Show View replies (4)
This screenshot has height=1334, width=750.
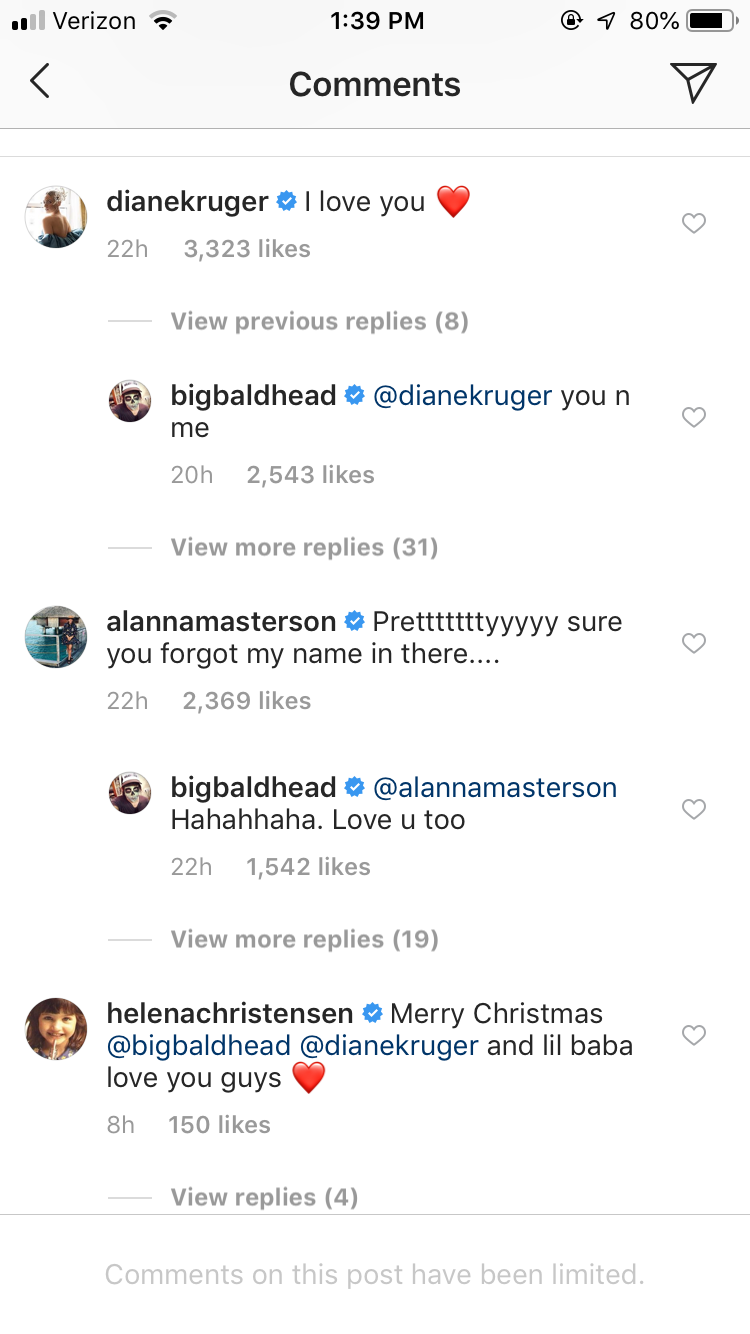[264, 1197]
